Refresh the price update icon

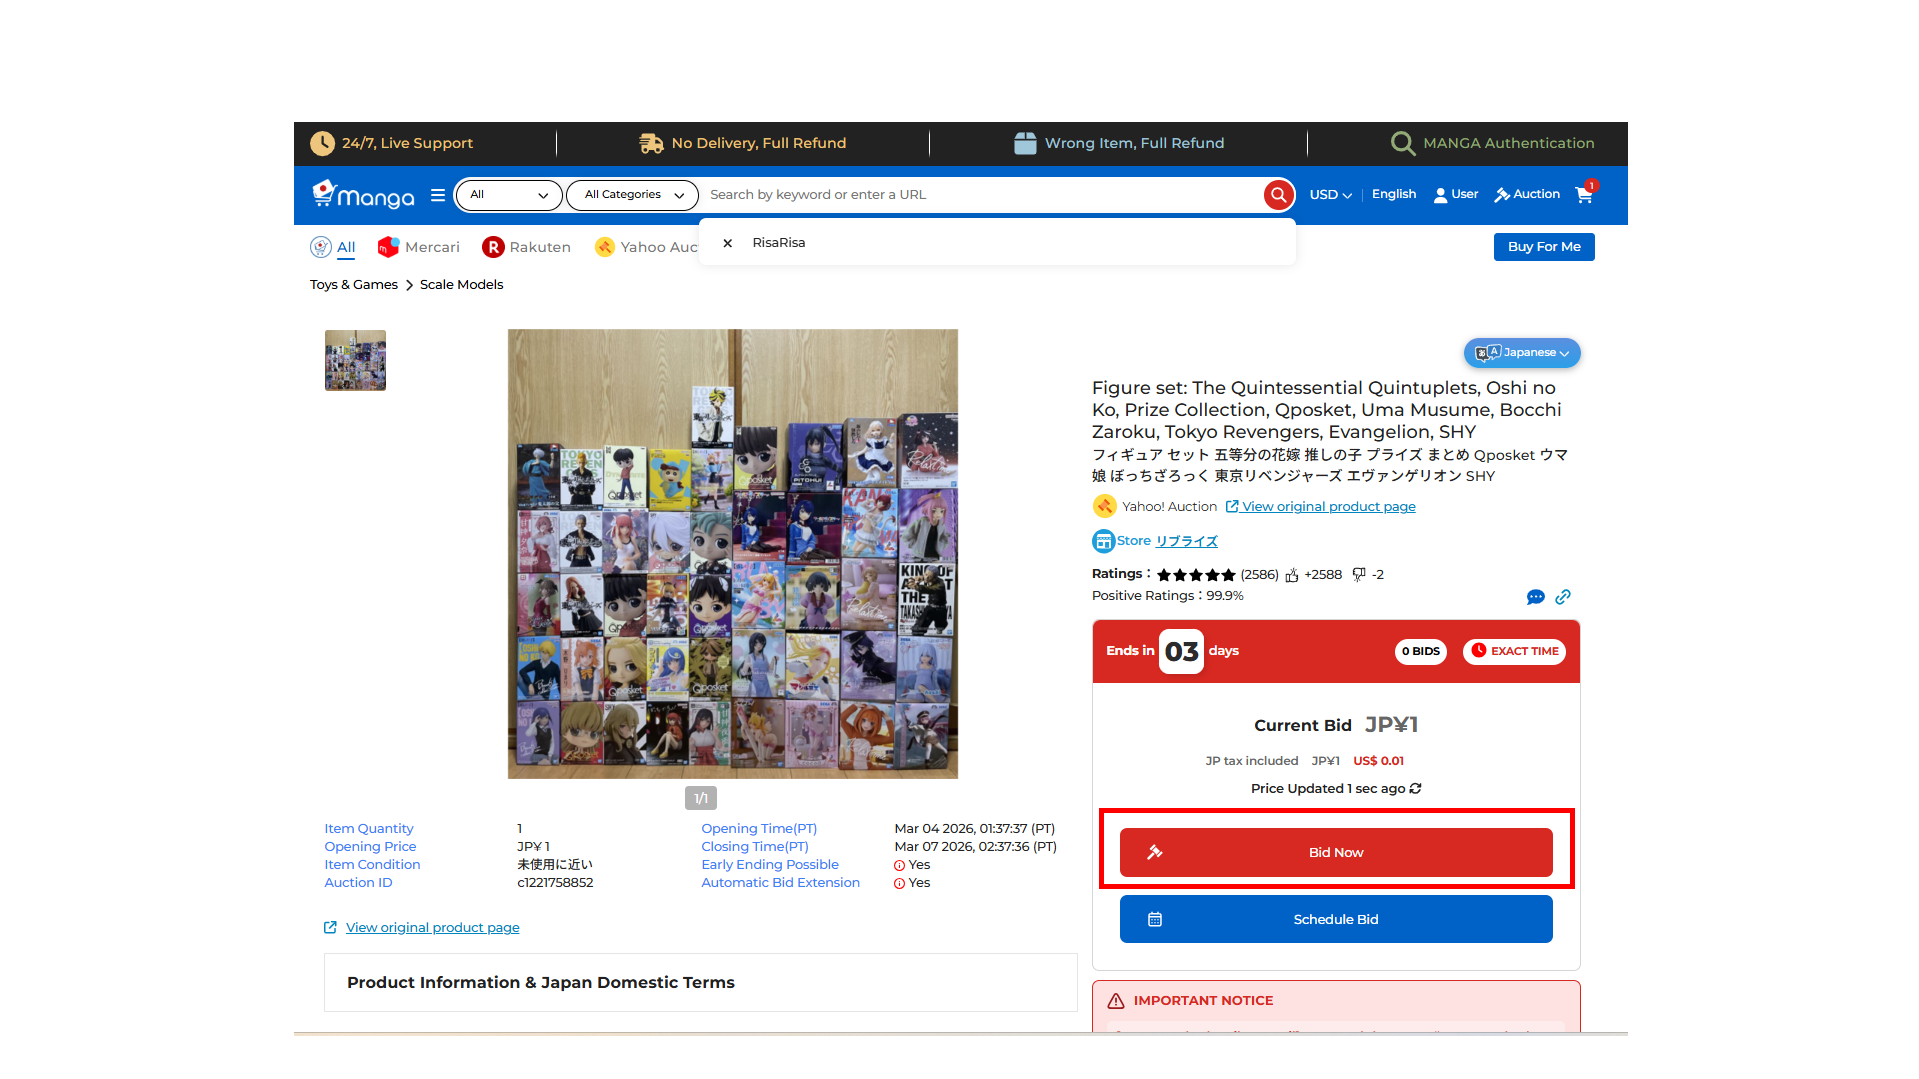[1415, 789]
